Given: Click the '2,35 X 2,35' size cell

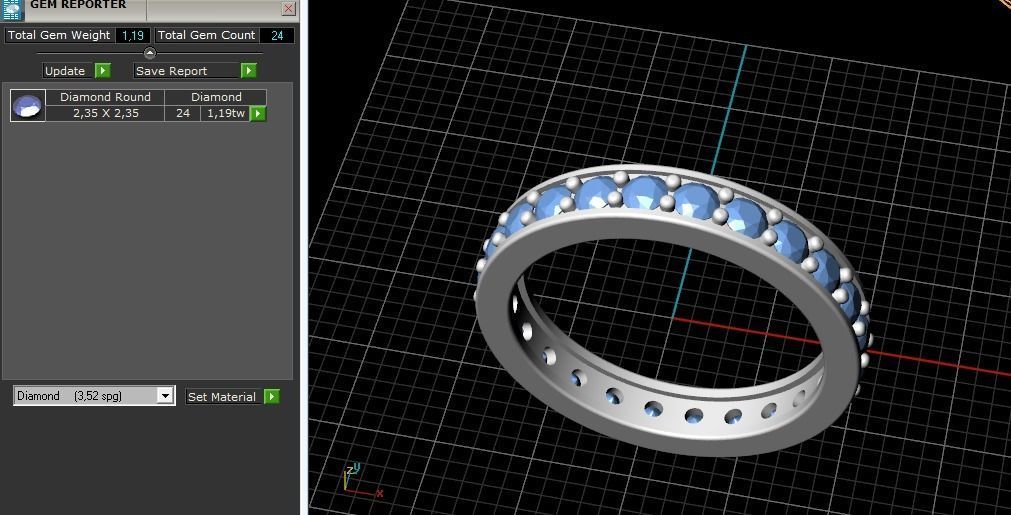Looking at the screenshot, I should 105,113.
